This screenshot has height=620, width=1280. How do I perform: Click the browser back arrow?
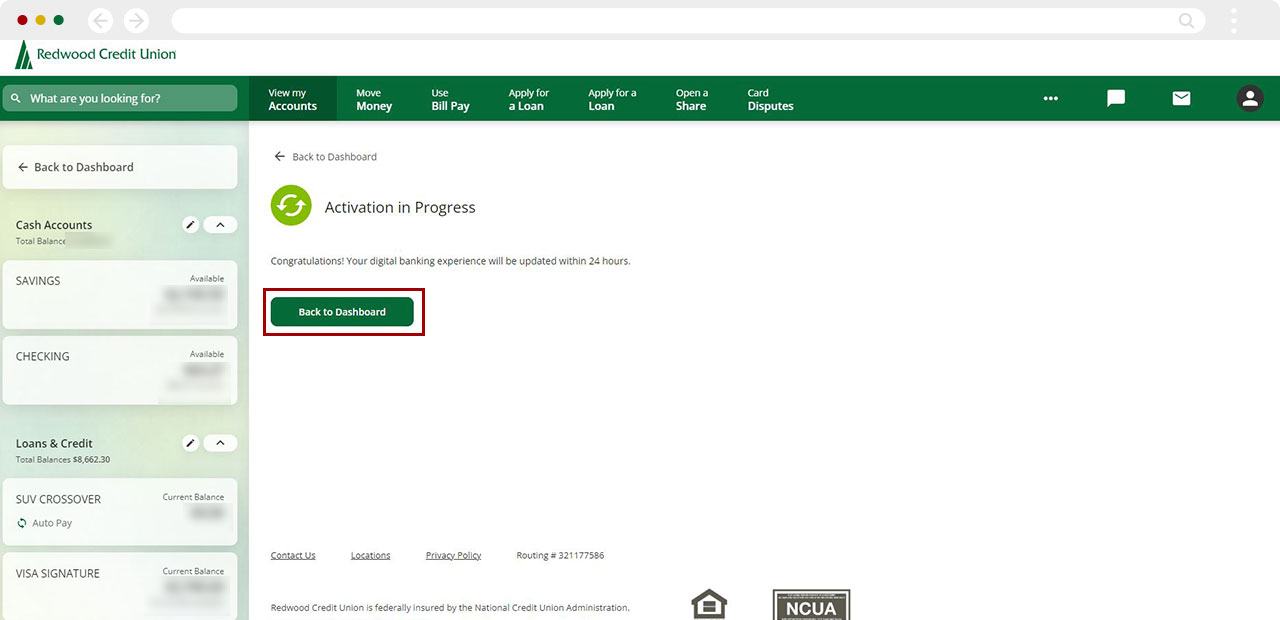click(x=101, y=20)
